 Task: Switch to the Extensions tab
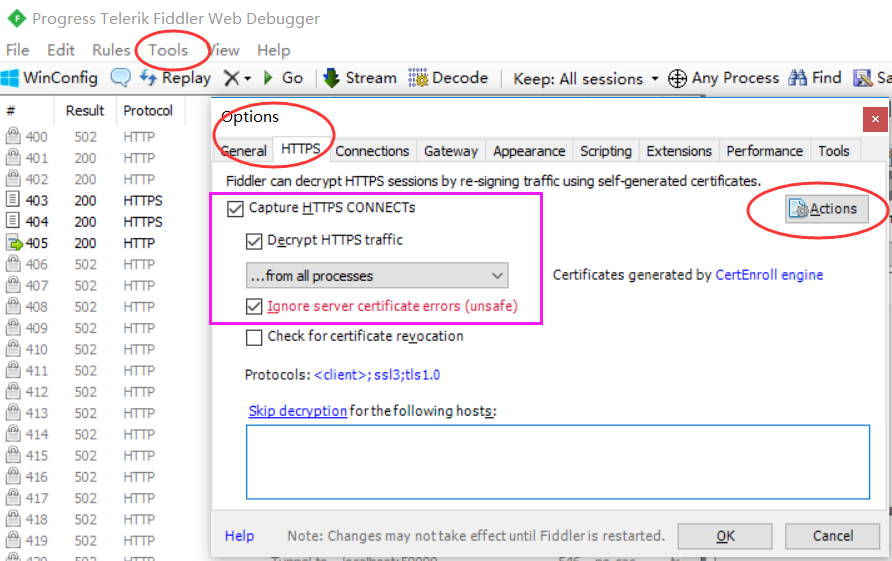tap(679, 151)
